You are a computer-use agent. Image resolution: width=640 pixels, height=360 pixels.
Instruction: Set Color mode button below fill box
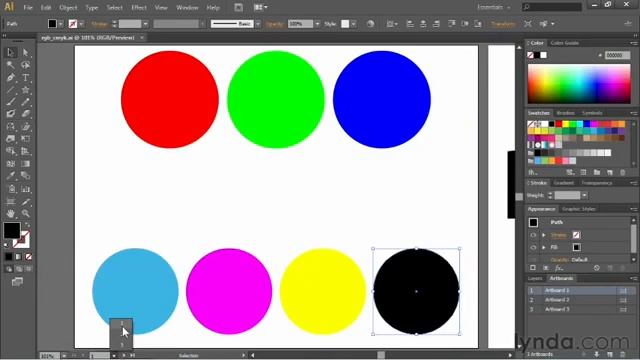point(9,257)
